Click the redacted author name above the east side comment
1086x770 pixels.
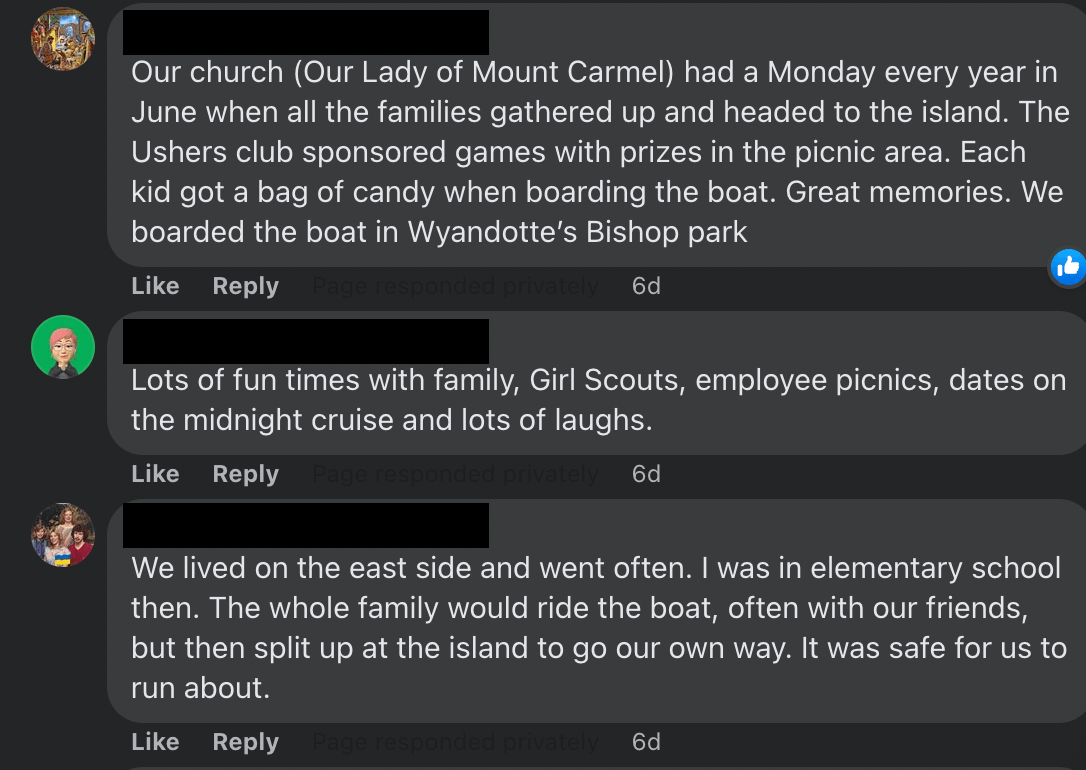305,525
